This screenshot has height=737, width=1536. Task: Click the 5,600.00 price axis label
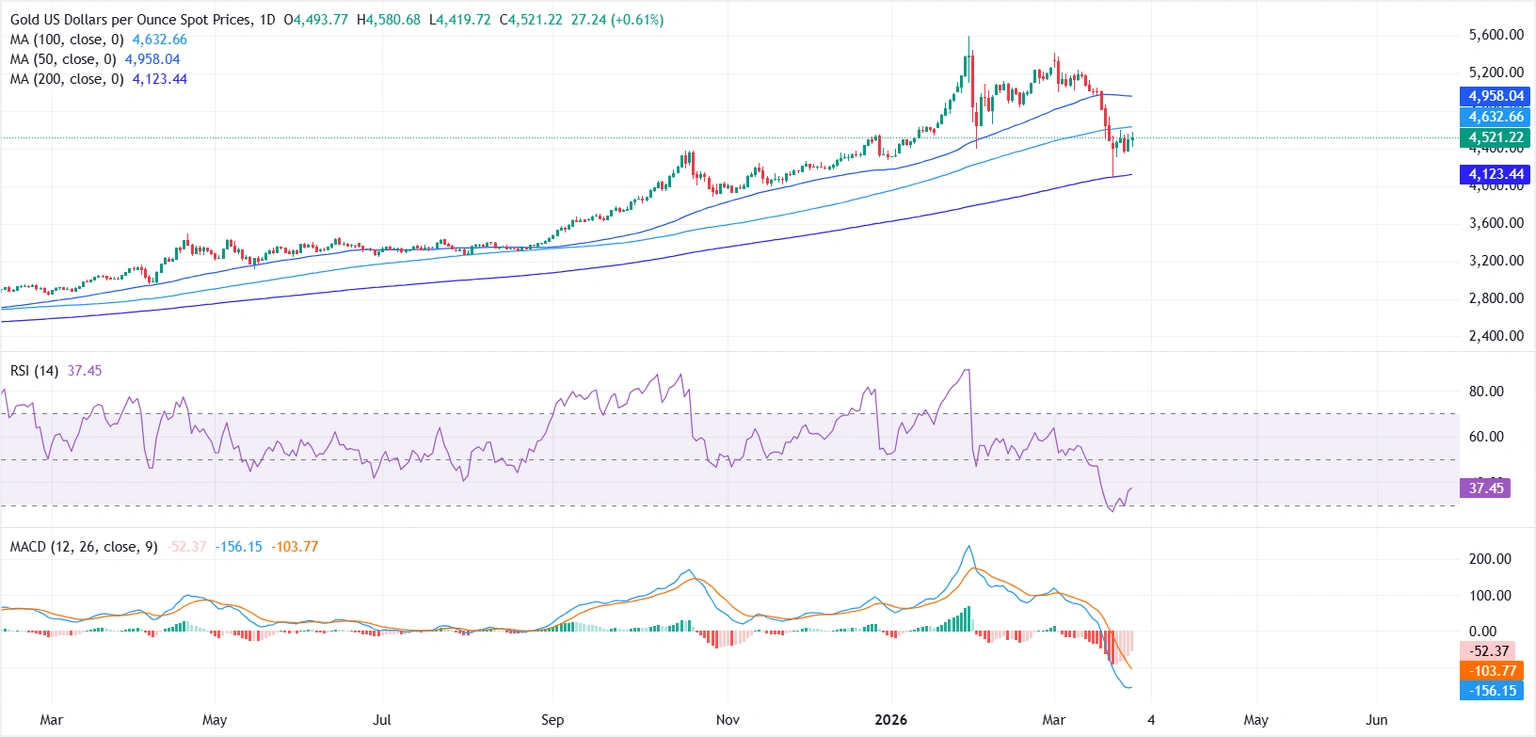[x=1496, y=35]
